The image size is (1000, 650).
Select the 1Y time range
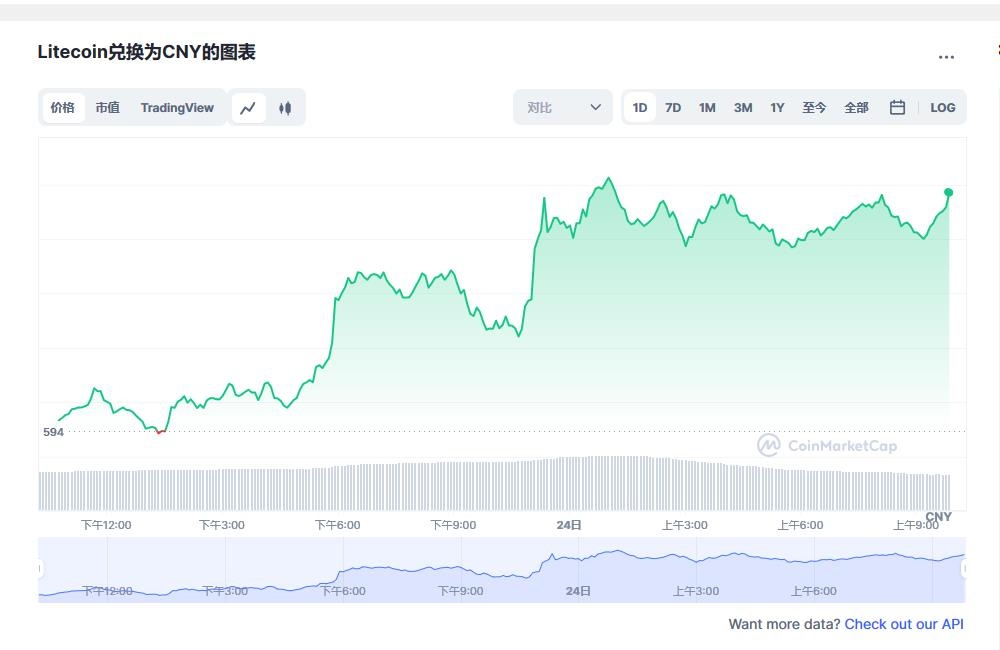click(777, 108)
